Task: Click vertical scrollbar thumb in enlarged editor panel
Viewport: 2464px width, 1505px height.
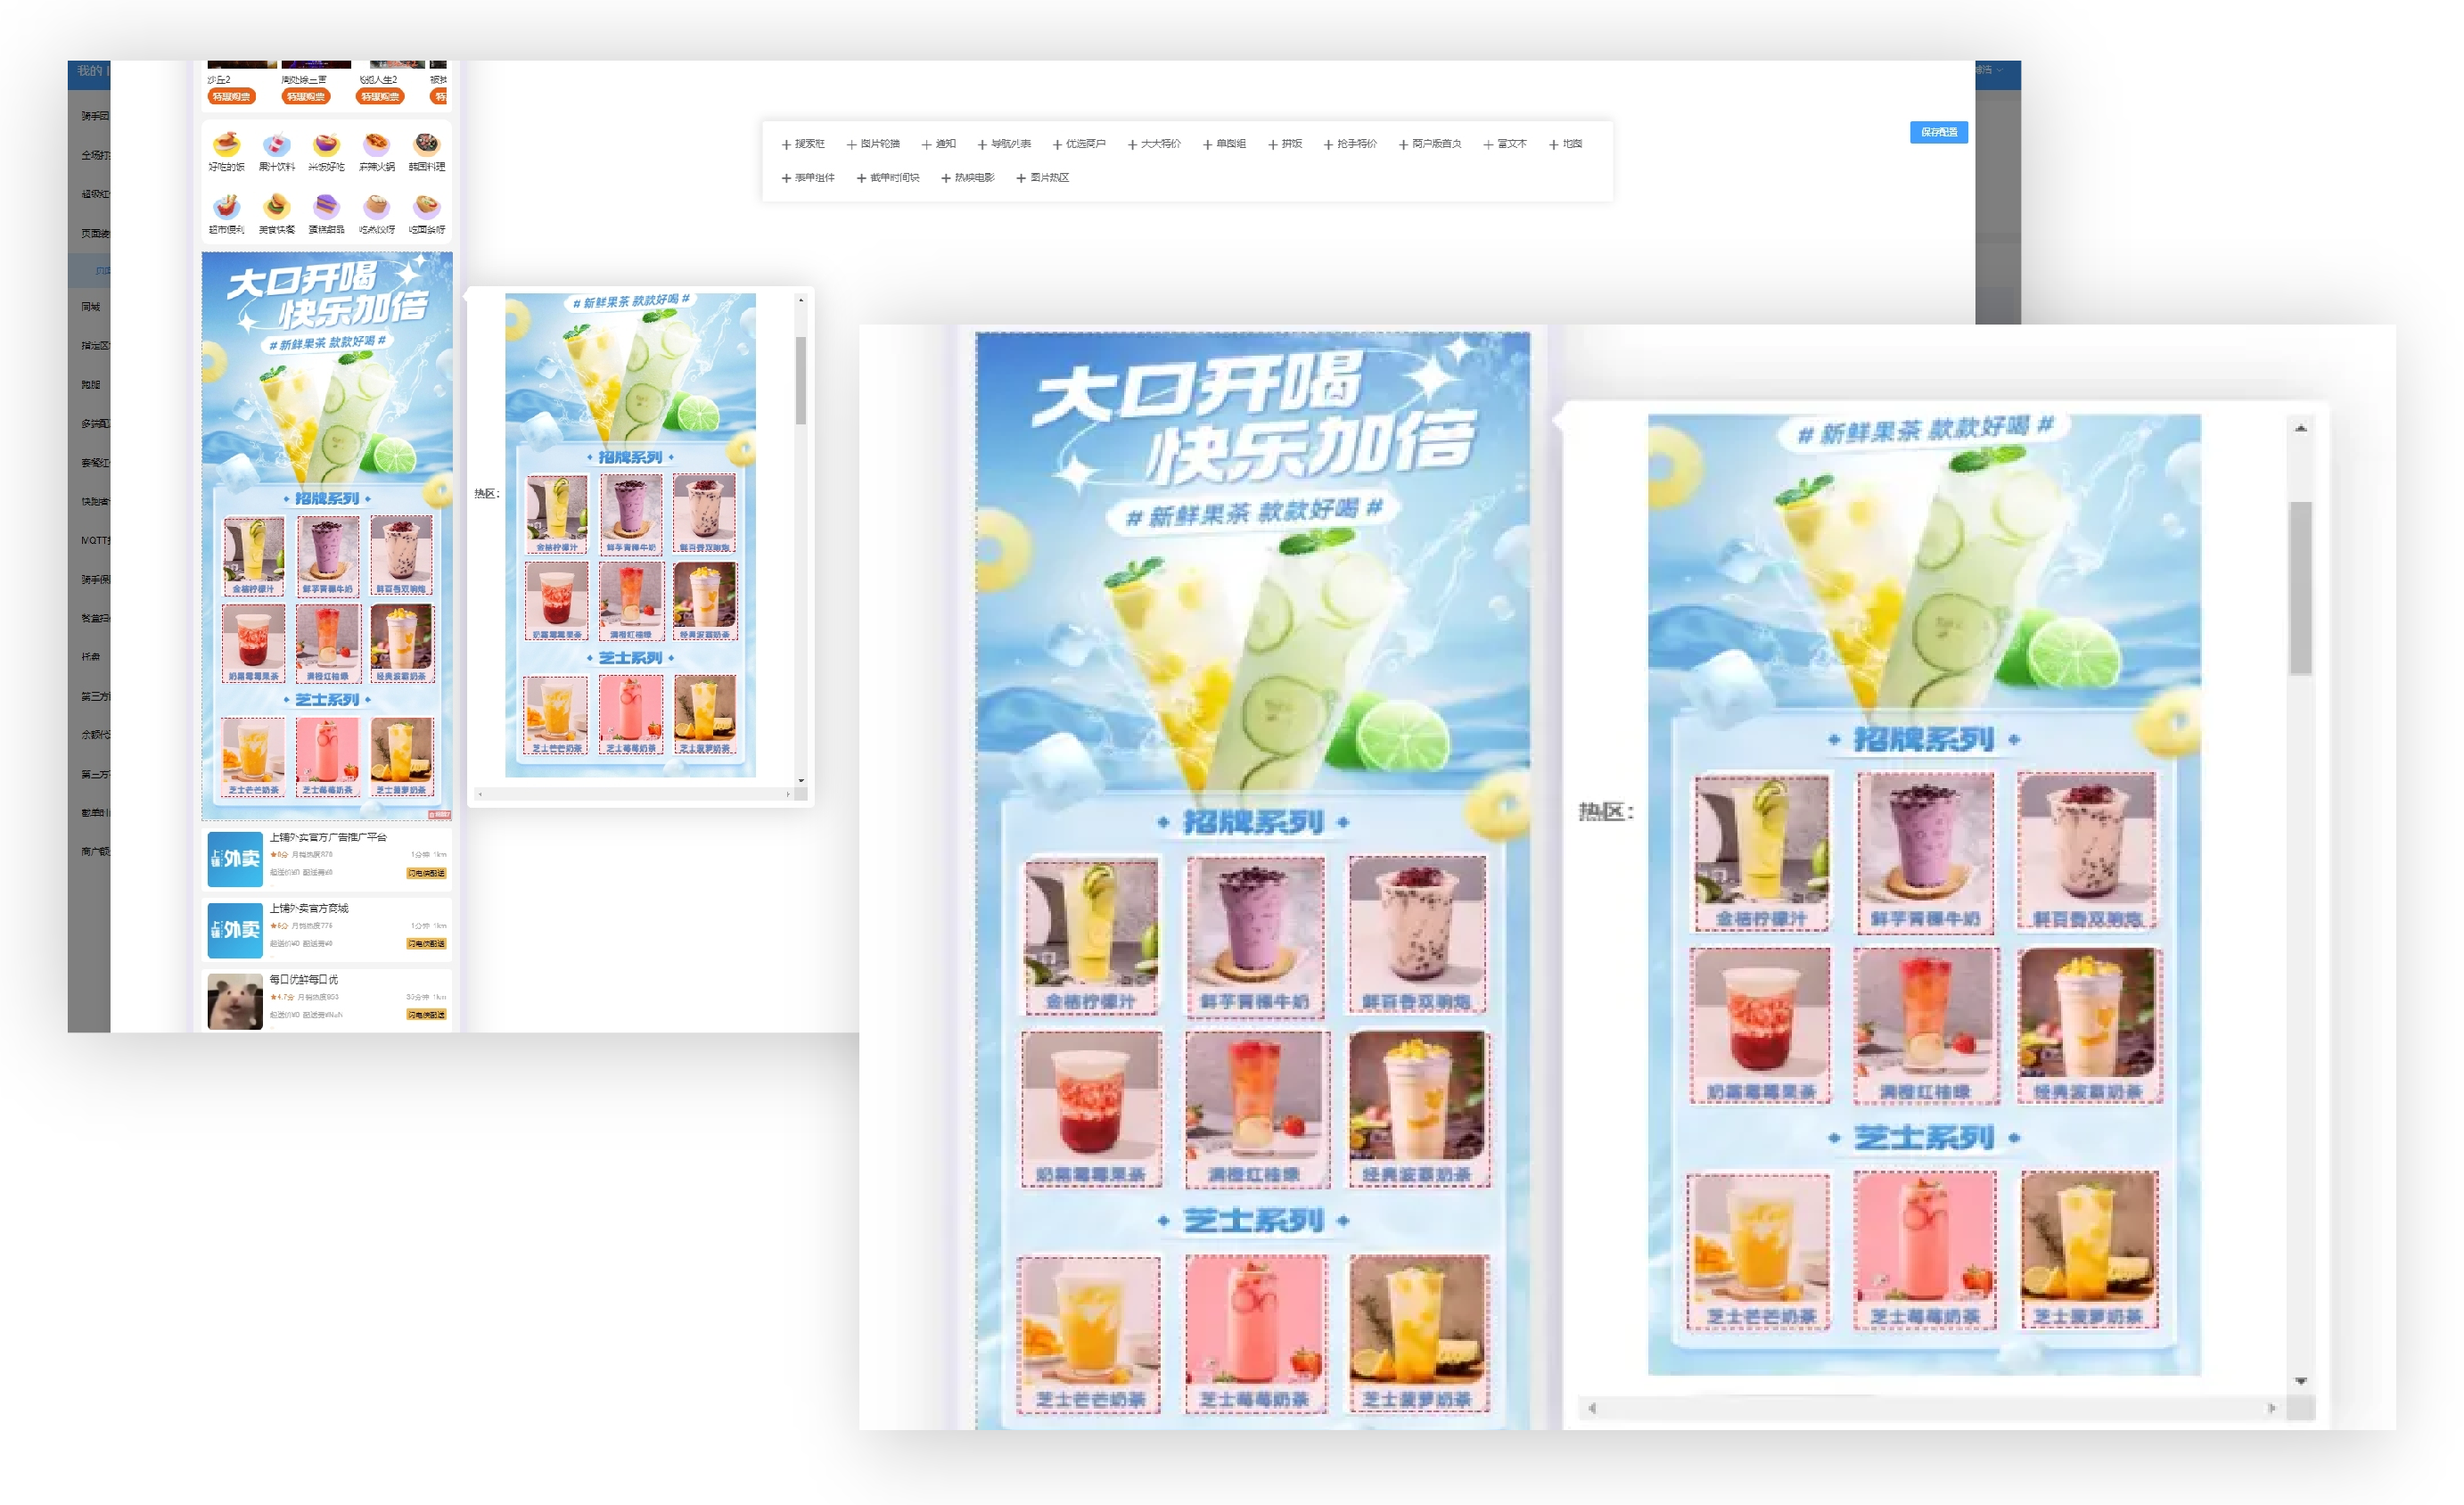Action: click(x=2301, y=588)
